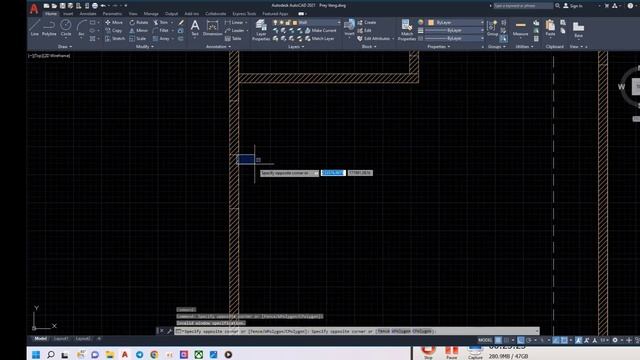Click the Scale tool
The width and height of the screenshot is (640, 360).
coord(138,39)
